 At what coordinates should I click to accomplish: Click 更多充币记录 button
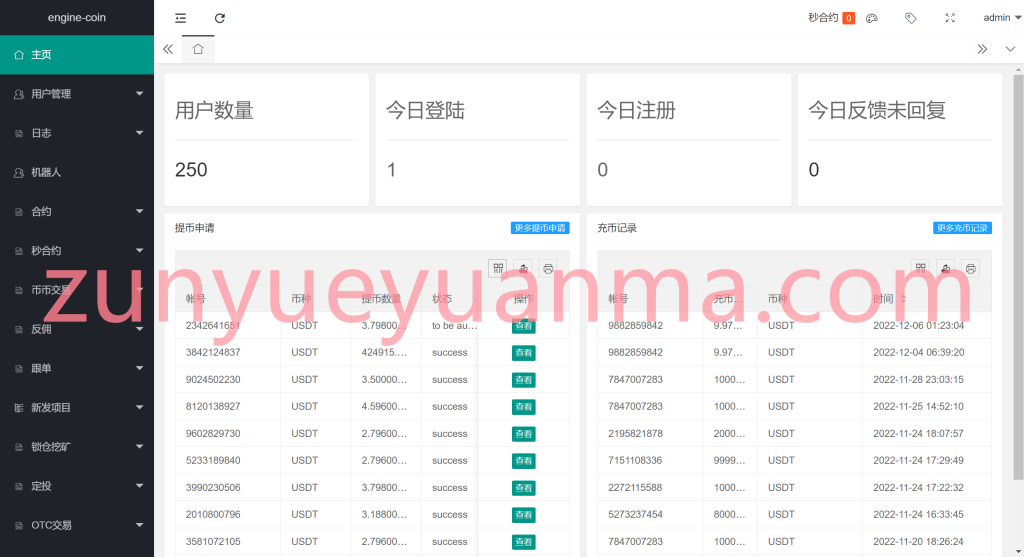963,228
